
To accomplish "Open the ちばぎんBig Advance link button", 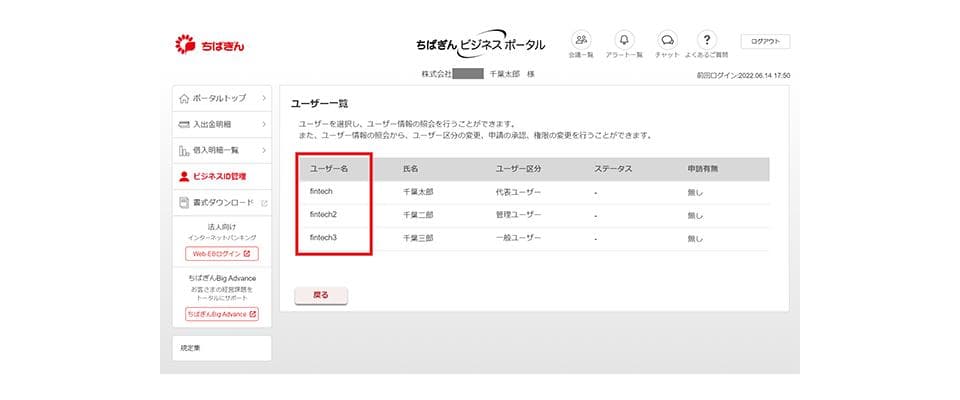I will click(x=221, y=314).
